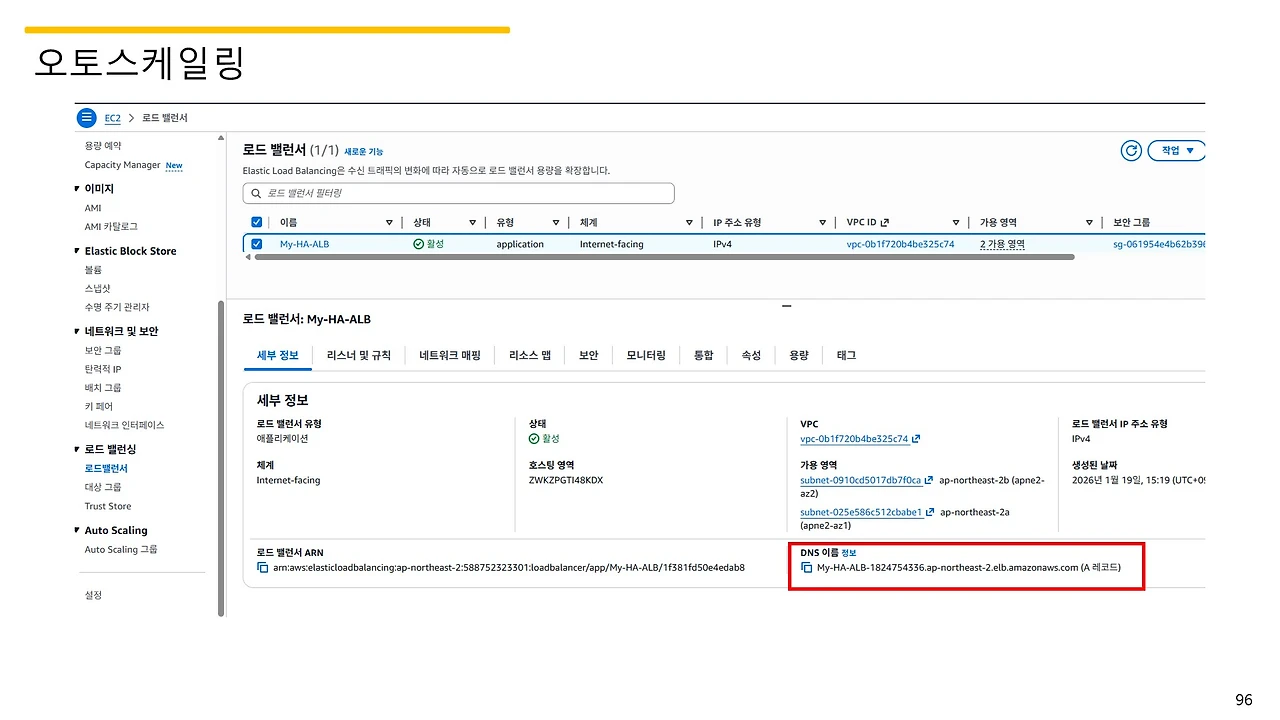This screenshot has height=720, width=1280.
Task: Switch to the 세부 정보 tab
Action: click(277, 355)
